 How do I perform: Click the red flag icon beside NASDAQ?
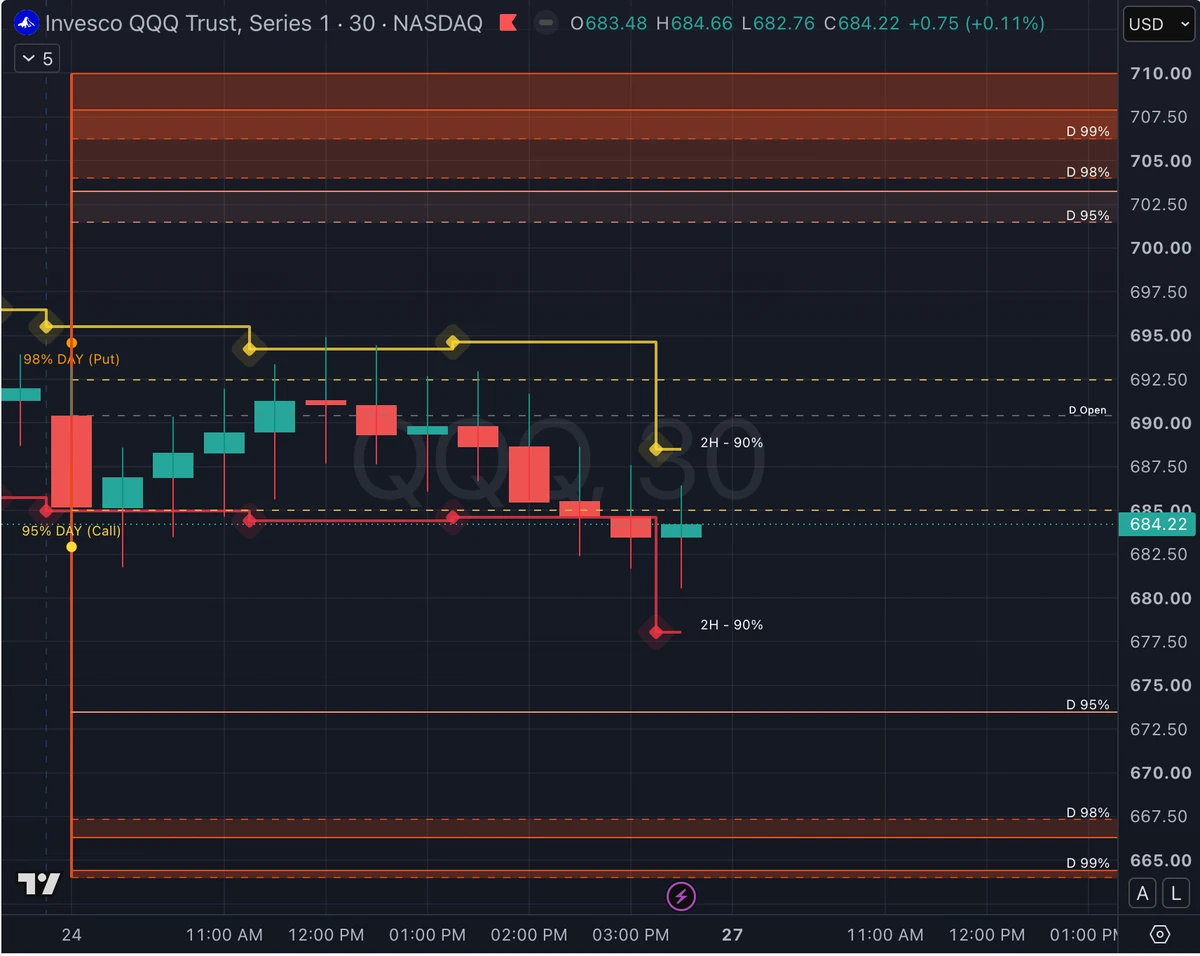coord(508,22)
